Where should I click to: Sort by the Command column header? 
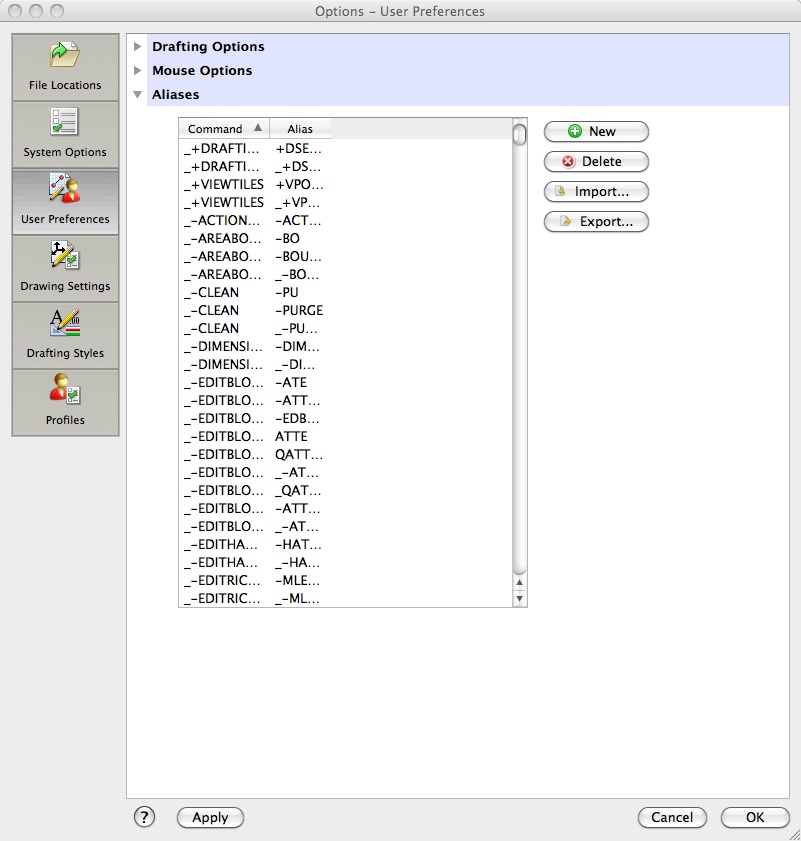(x=224, y=129)
